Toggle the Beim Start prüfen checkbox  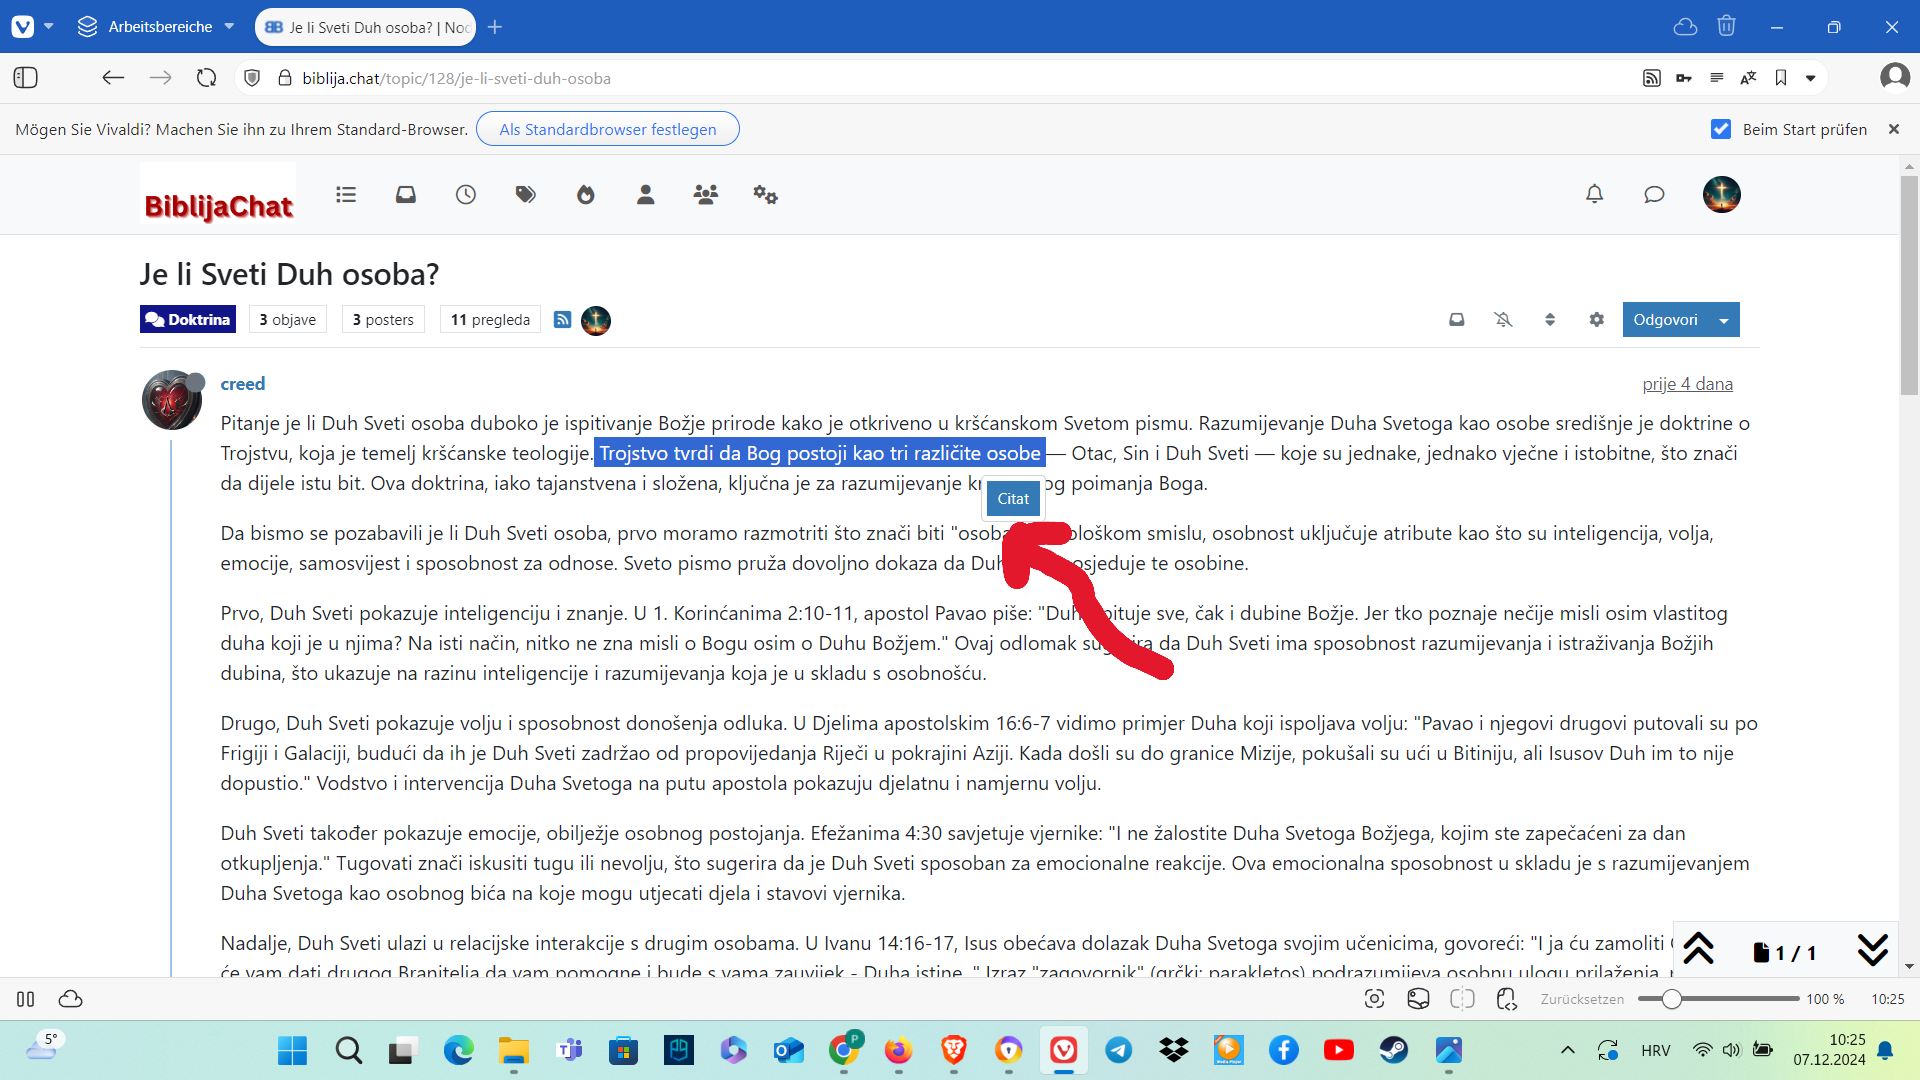(1721, 129)
